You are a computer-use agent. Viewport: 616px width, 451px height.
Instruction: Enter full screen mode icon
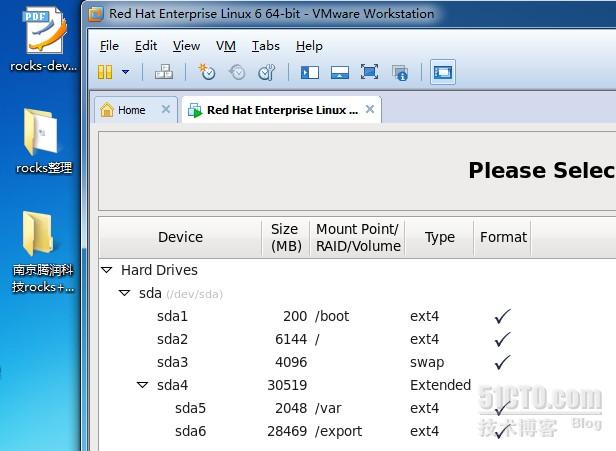point(370,72)
